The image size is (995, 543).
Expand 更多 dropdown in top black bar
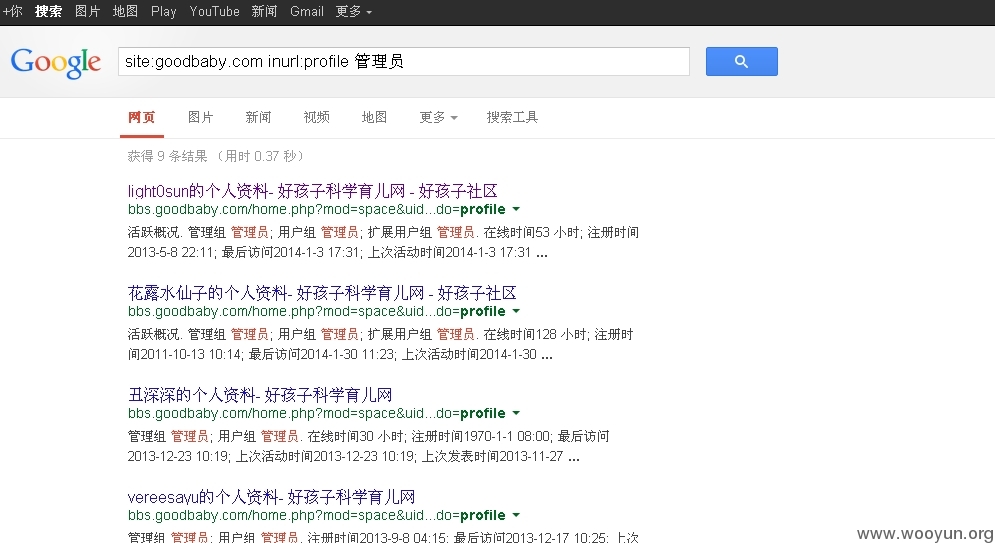353,11
